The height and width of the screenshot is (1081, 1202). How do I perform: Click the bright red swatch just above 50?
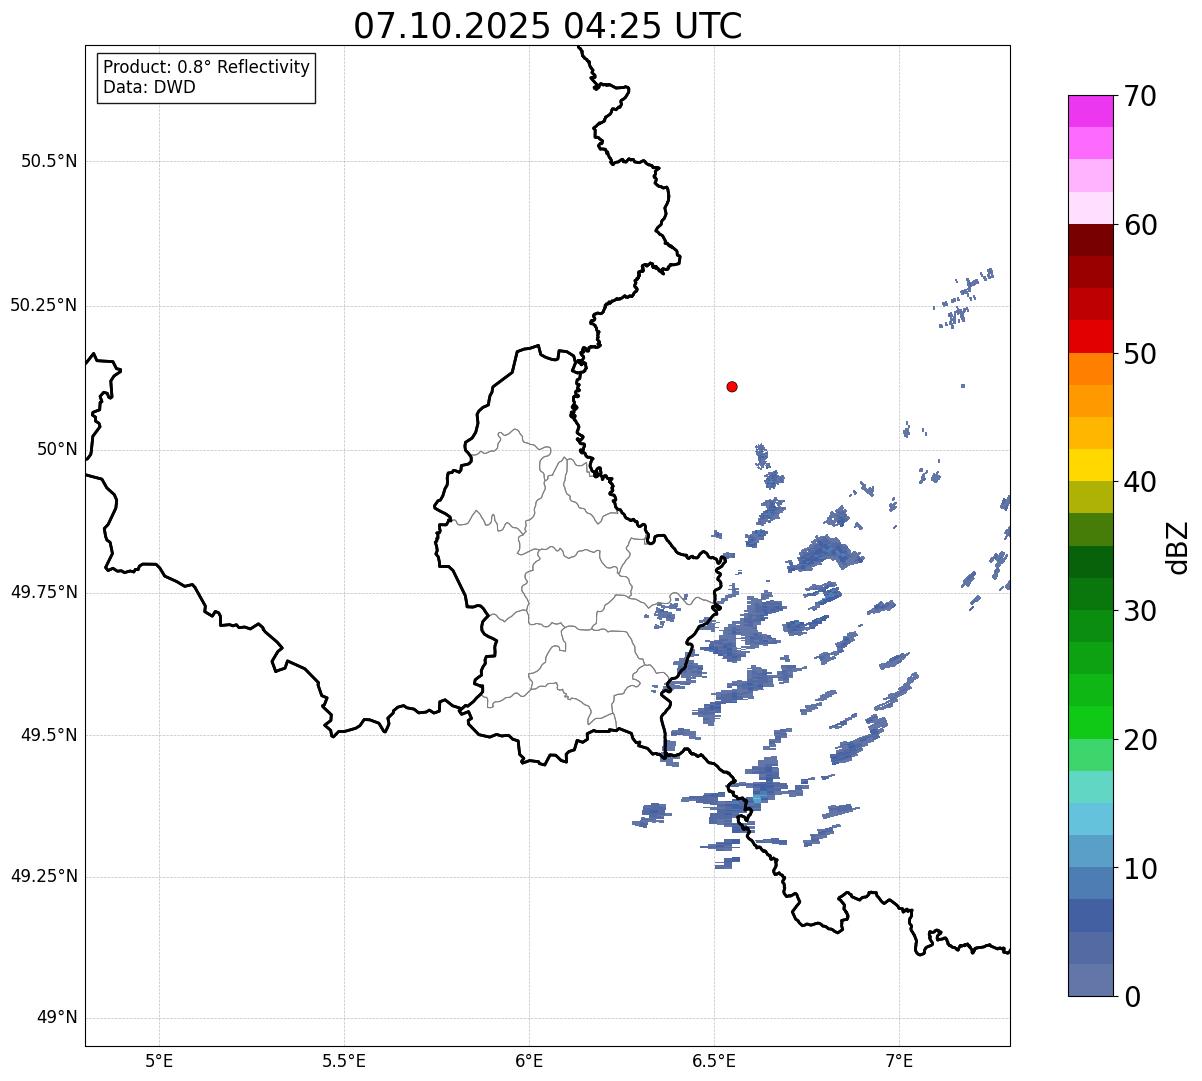click(1090, 336)
